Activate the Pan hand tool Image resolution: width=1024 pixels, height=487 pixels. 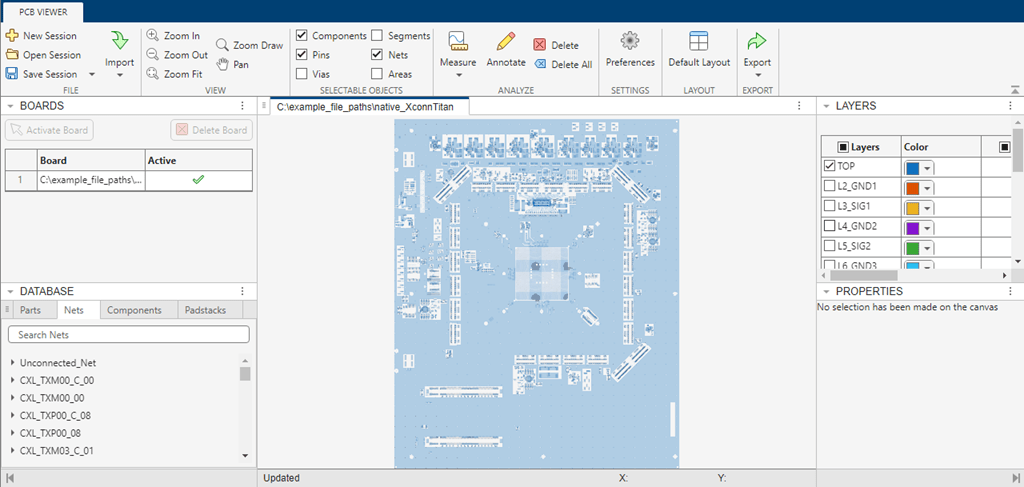(222, 65)
